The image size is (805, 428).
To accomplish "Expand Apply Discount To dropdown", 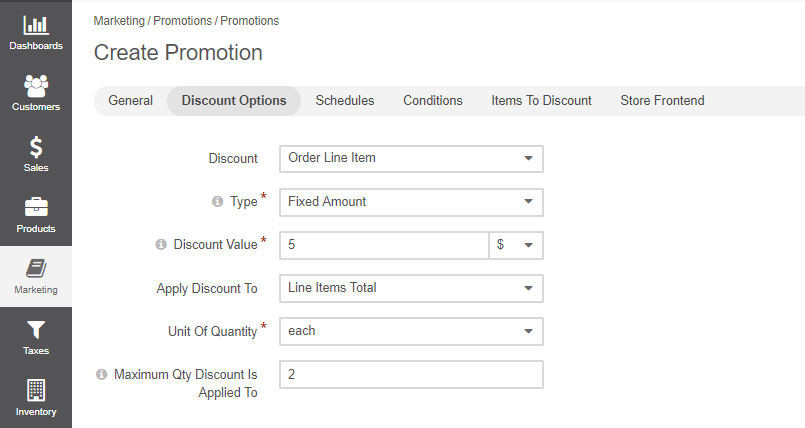I will (411, 288).
